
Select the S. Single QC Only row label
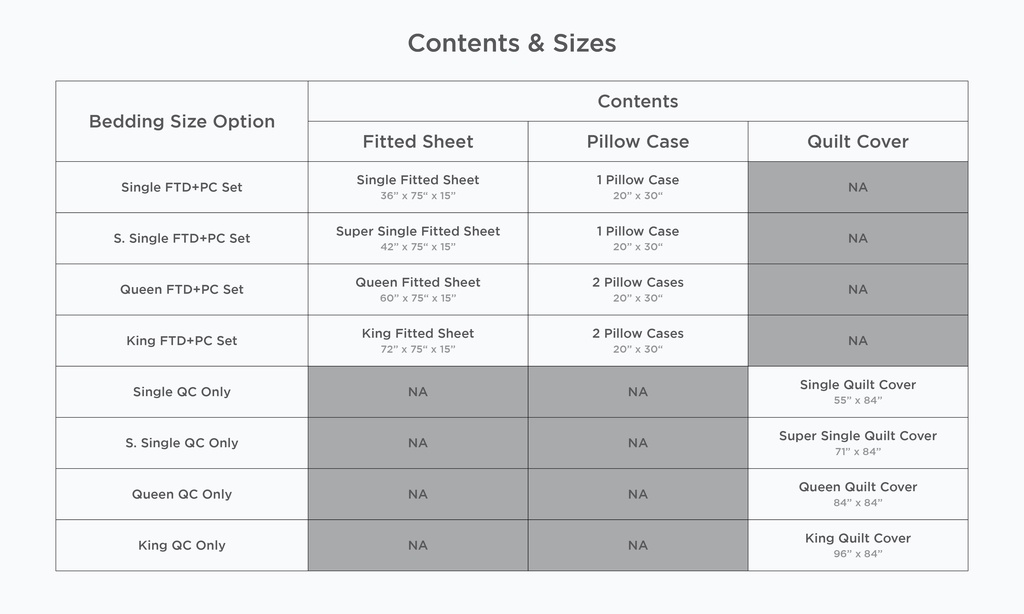pyautogui.click(x=182, y=443)
